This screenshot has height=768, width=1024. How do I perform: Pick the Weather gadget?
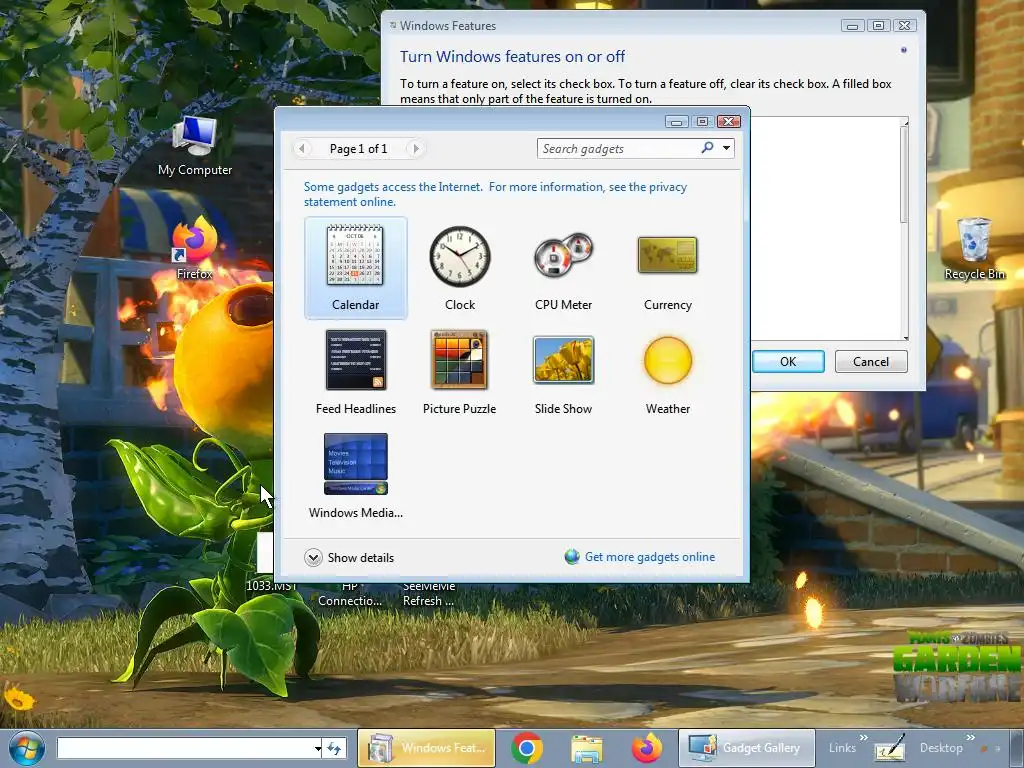(667, 372)
